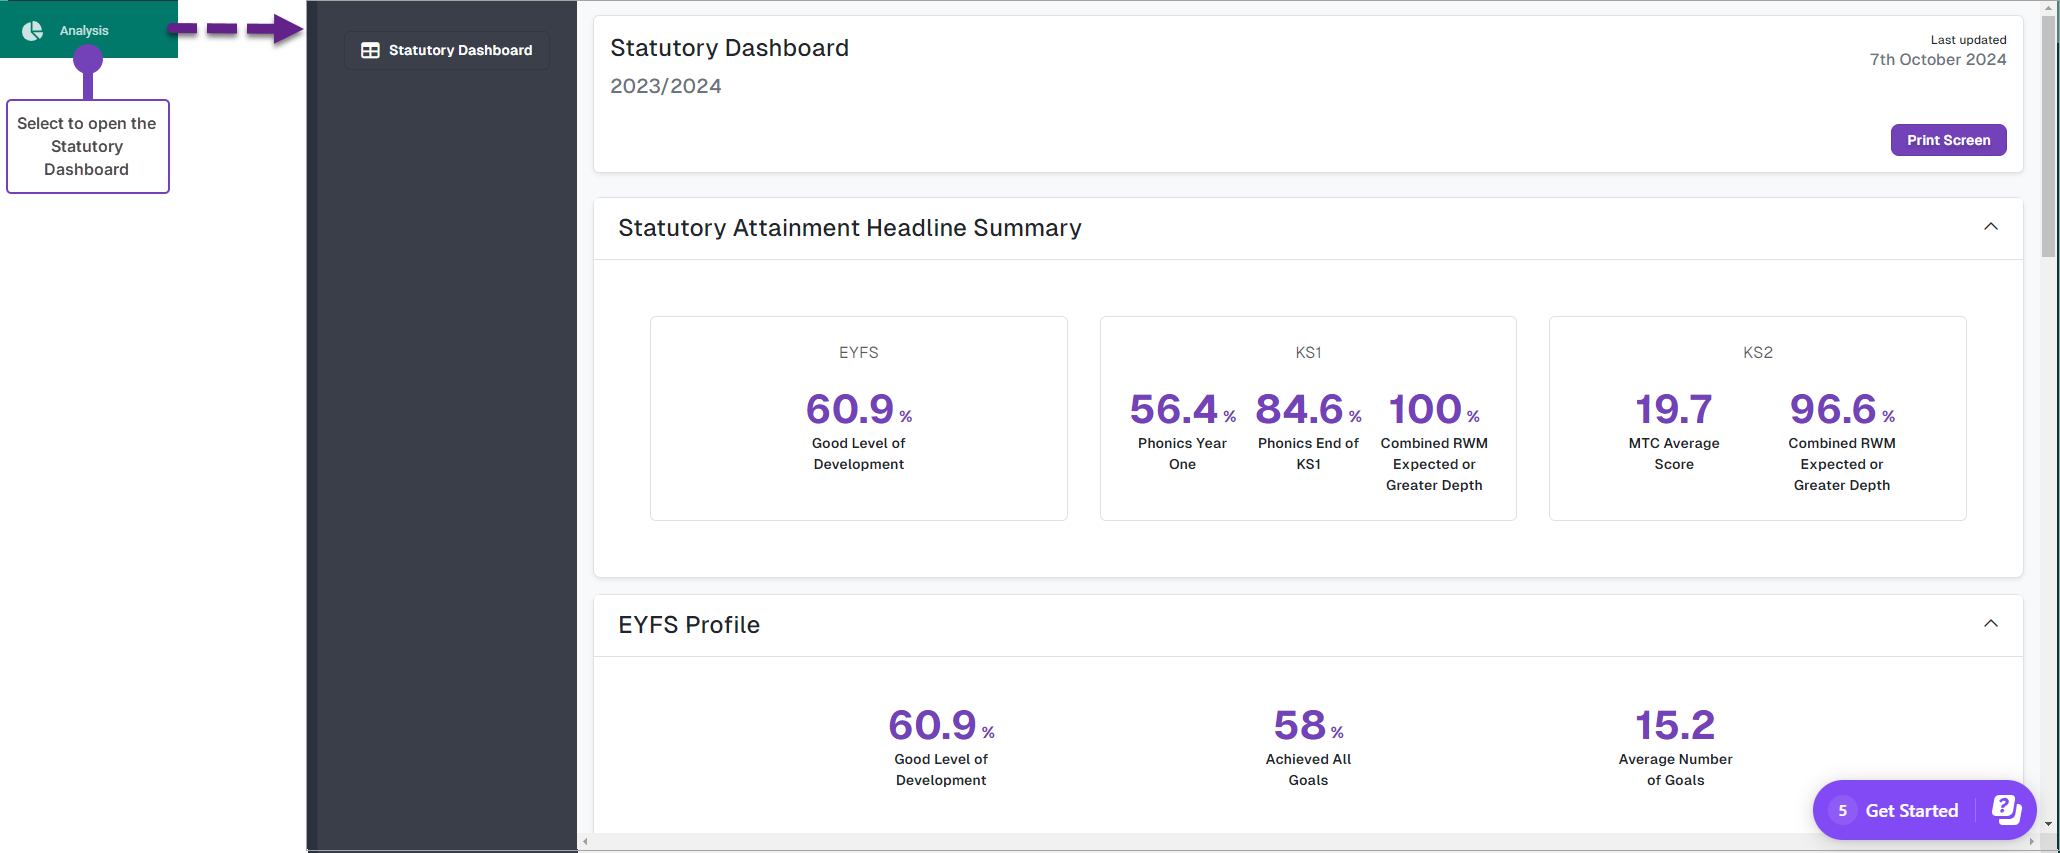The height and width of the screenshot is (853, 2060).
Task: Click the Statutory Dashboard table icon
Action: pos(370,50)
